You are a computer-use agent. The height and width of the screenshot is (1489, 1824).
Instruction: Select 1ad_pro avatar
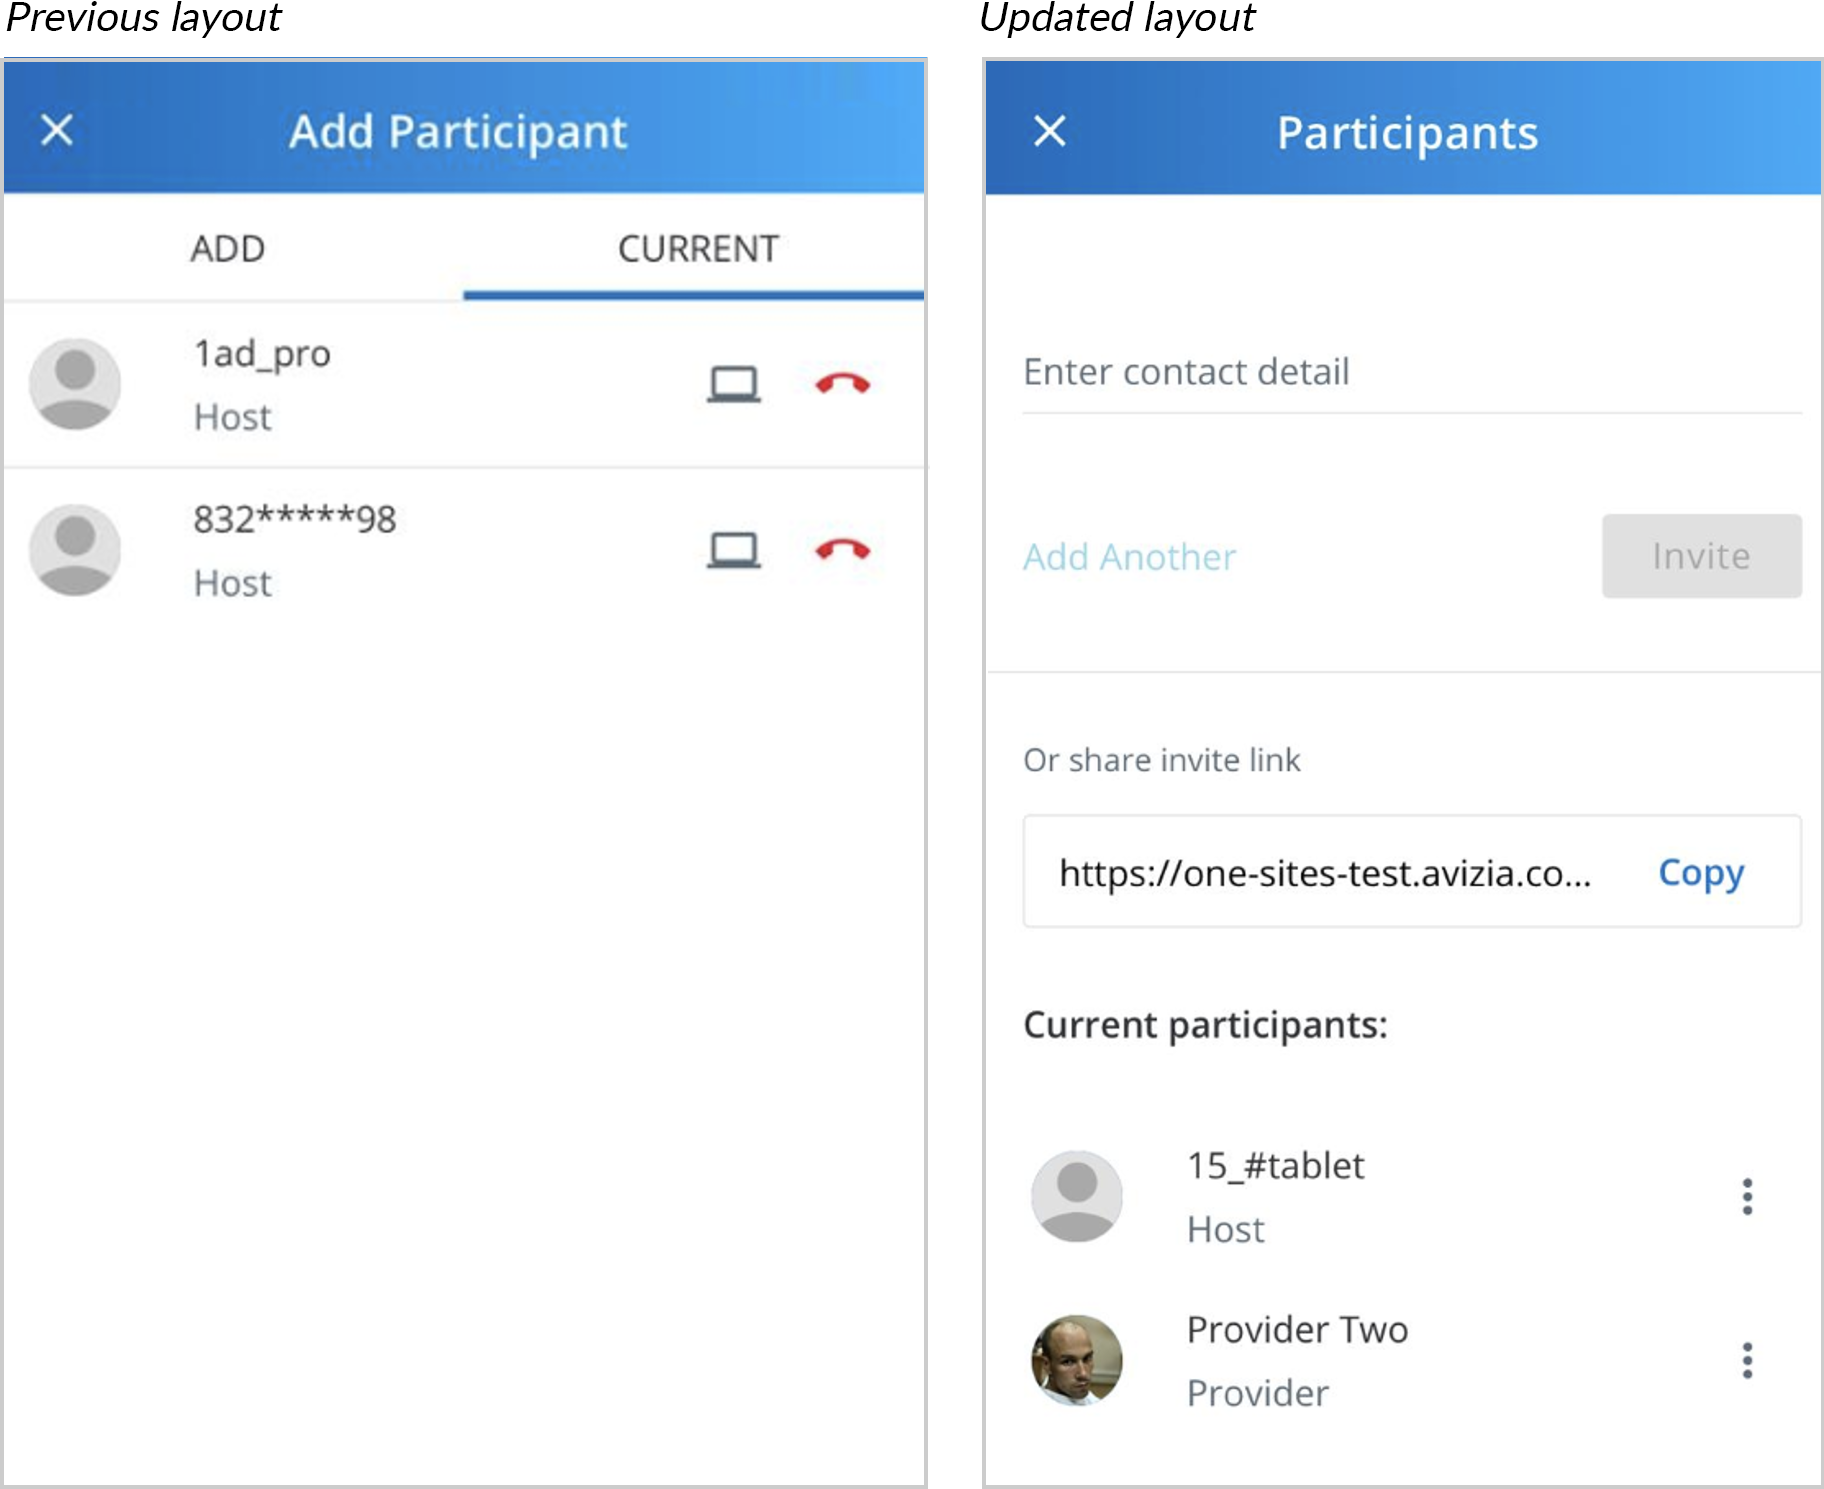75,384
